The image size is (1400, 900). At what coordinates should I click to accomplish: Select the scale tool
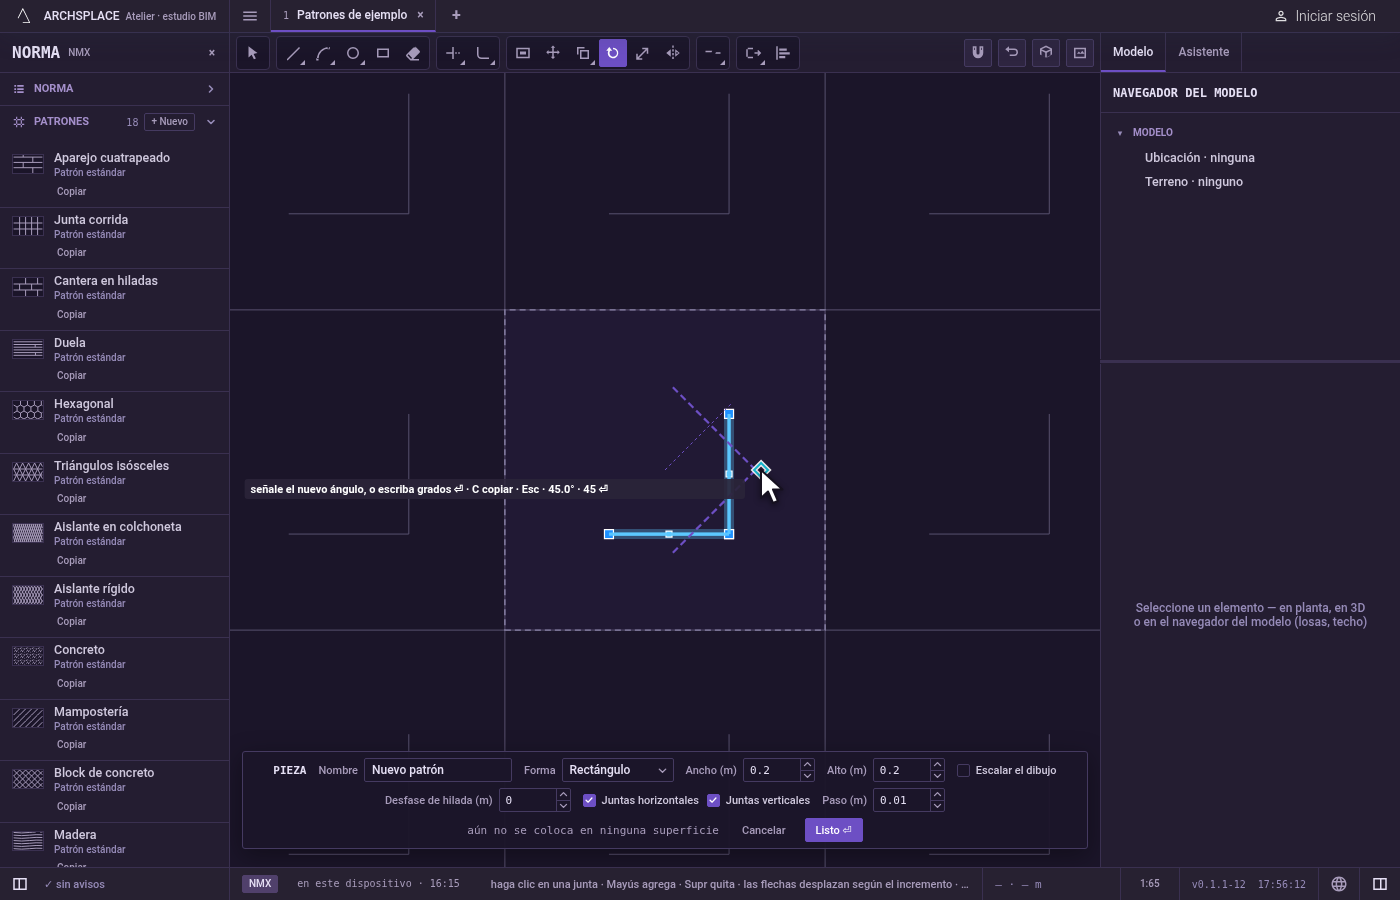pos(643,53)
